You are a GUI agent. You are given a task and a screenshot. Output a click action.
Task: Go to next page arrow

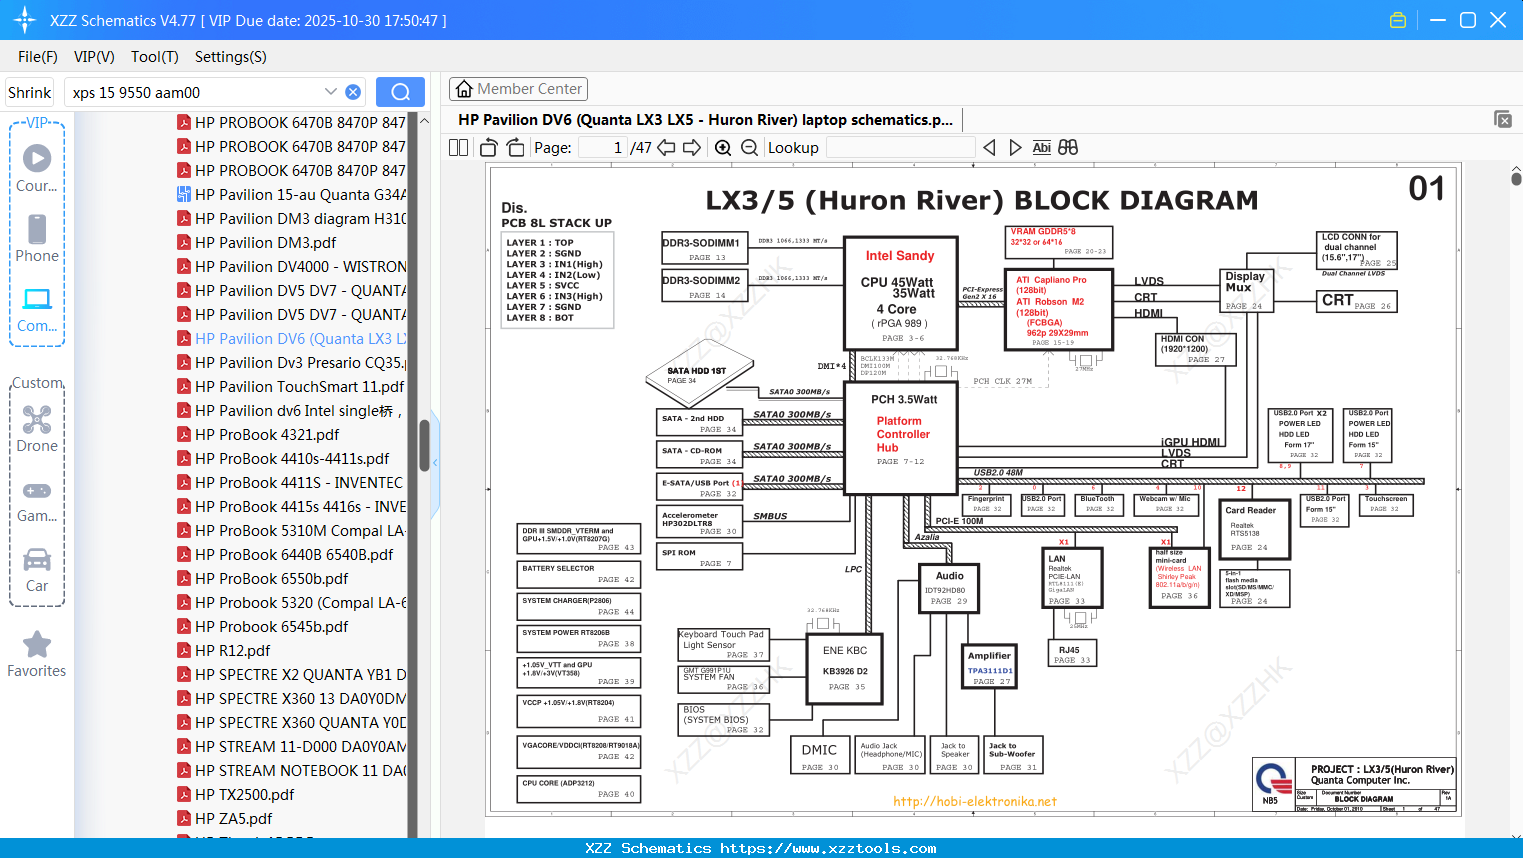(692, 147)
